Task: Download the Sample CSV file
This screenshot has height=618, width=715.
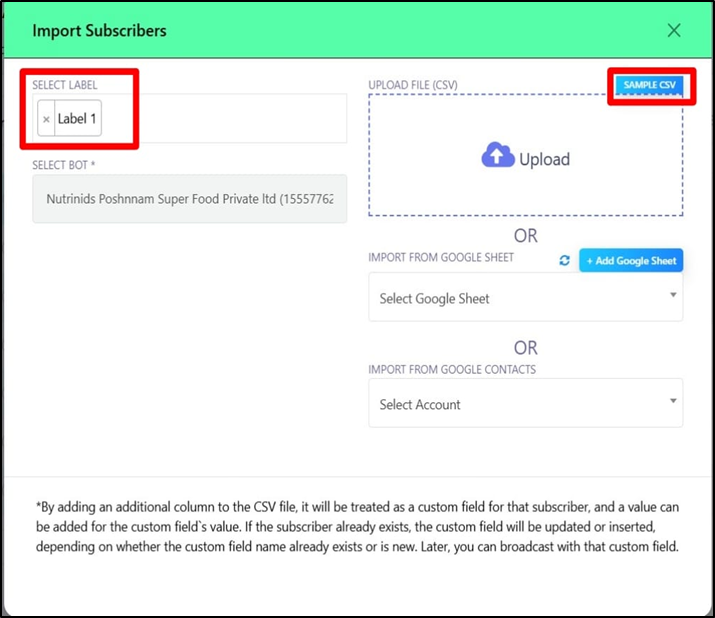Action: pyautogui.click(x=648, y=86)
